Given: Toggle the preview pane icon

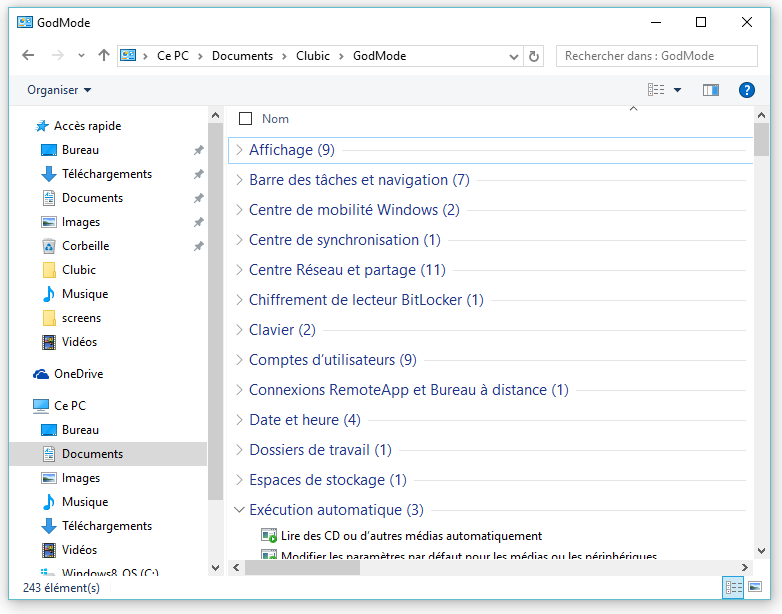Looking at the screenshot, I should 711,90.
